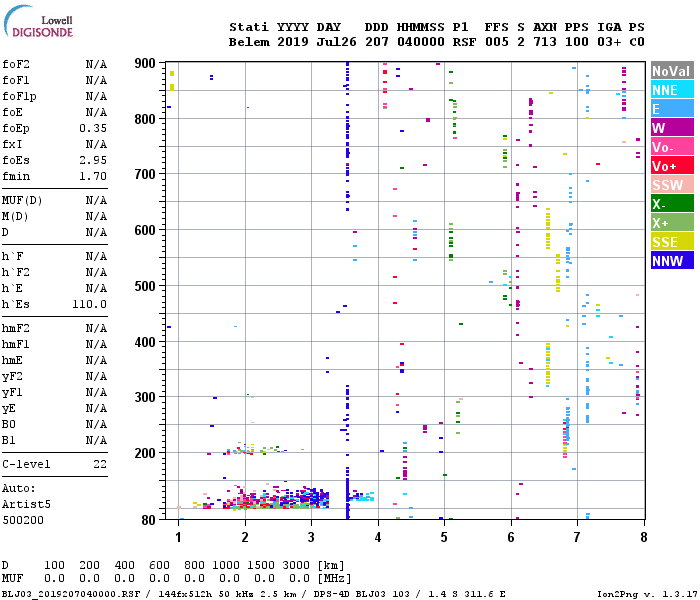Click the h`F2 parameter label
The height and width of the screenshot is (600, 700).
coord(16,272)
